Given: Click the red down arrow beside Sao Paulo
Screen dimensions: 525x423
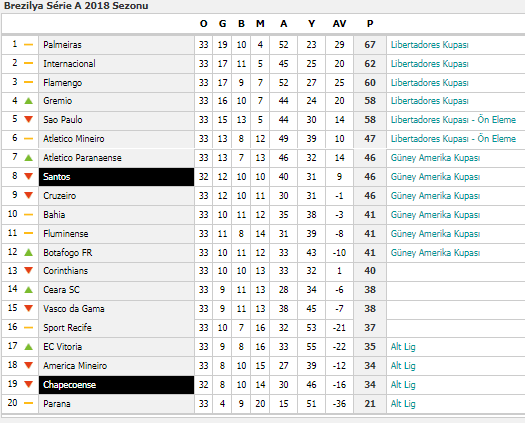Looking at the screenshot, I should coord(29,119).
